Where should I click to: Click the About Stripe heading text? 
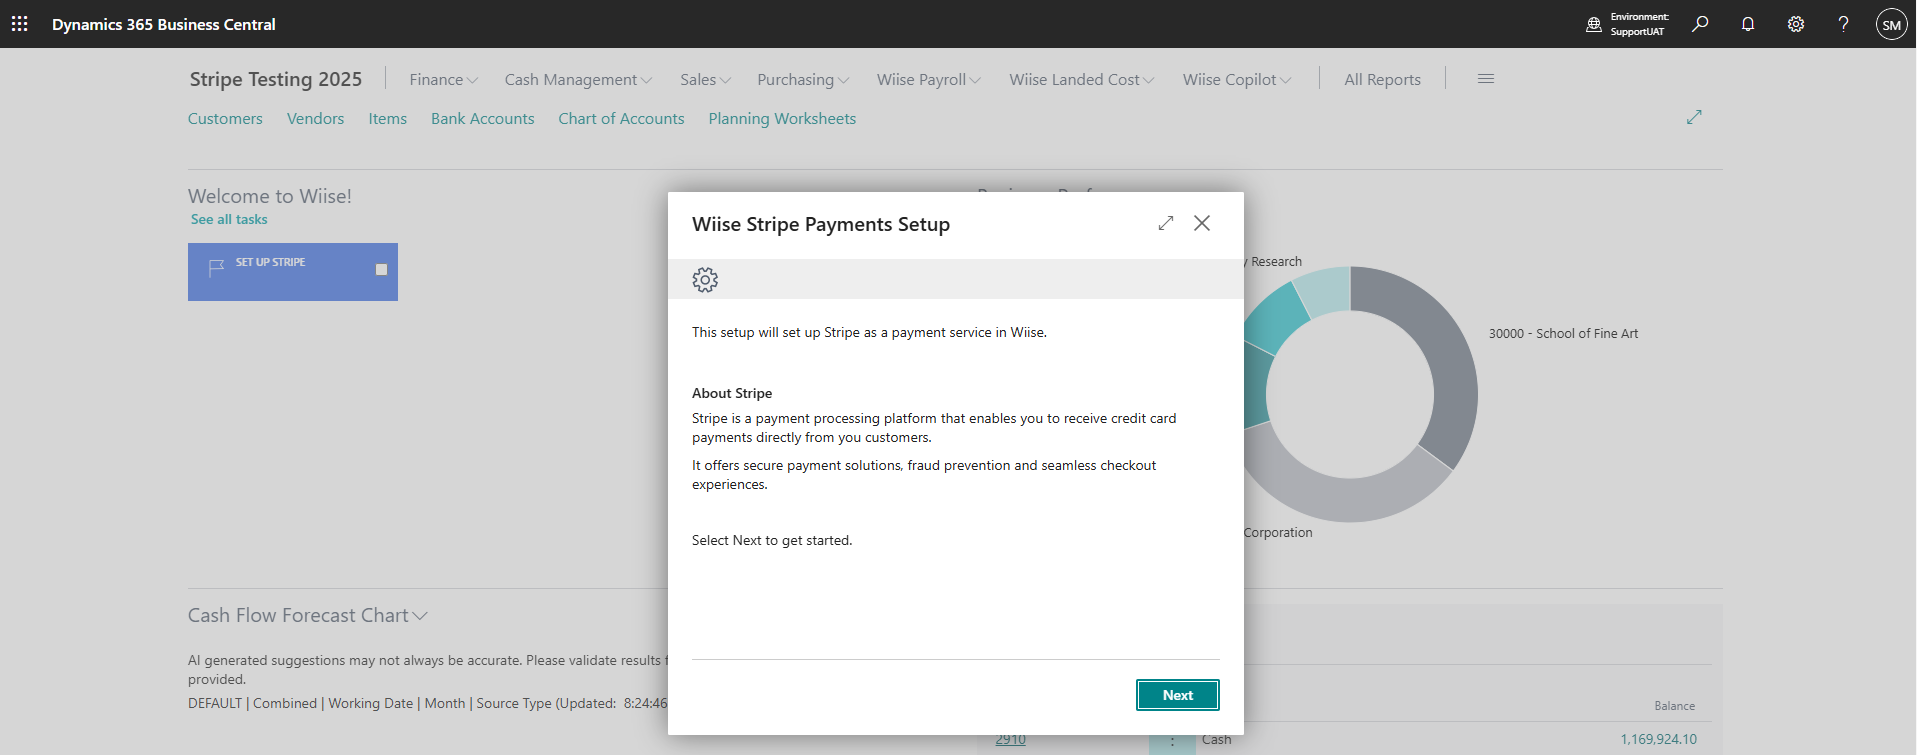732,393
